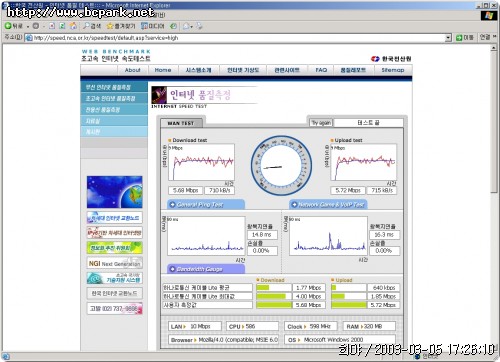Click the 테스트 끝 status field
The height and width of the screenshot is (362, 500).
click(x=368, y=123)
